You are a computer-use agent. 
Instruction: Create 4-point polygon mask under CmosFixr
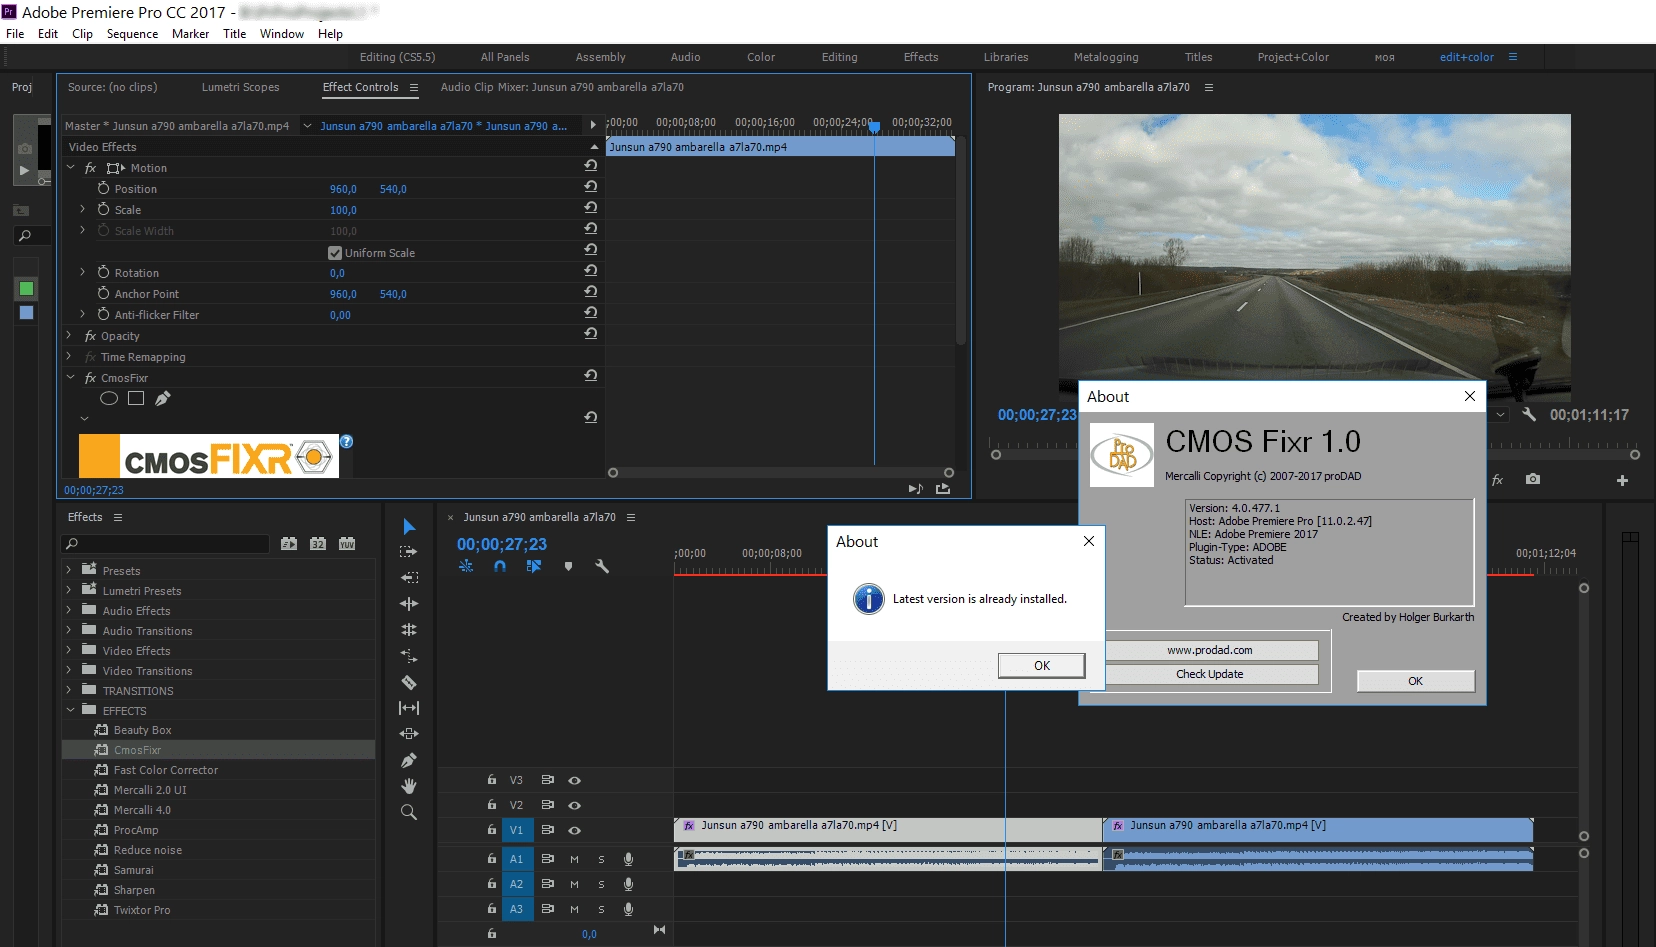[x=136, y=398]
